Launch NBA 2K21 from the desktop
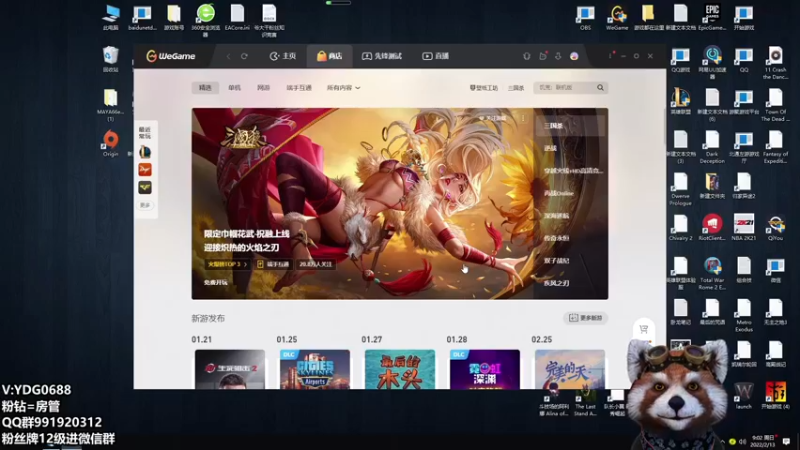 pyautogui.click(x=744, y=227)
